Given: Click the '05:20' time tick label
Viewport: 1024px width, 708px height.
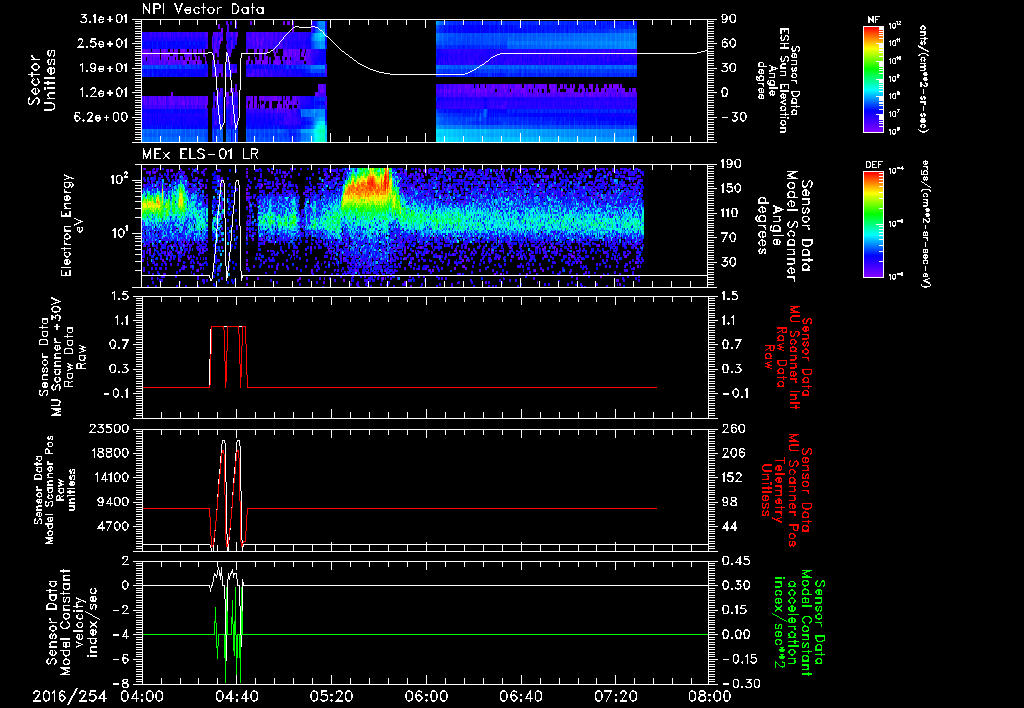Looking at the screenshot, I should (331, 696).
